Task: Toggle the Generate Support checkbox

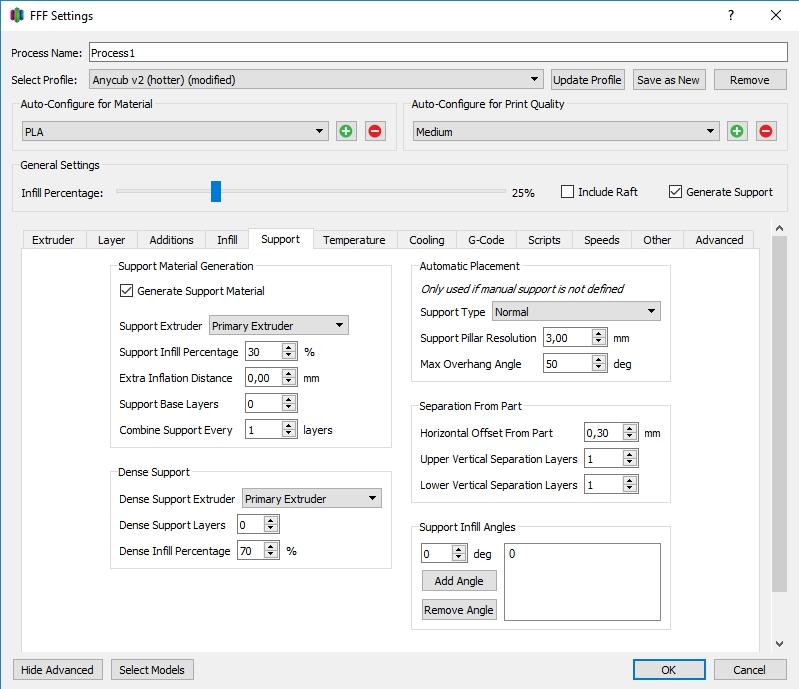Action: point(676,192)
